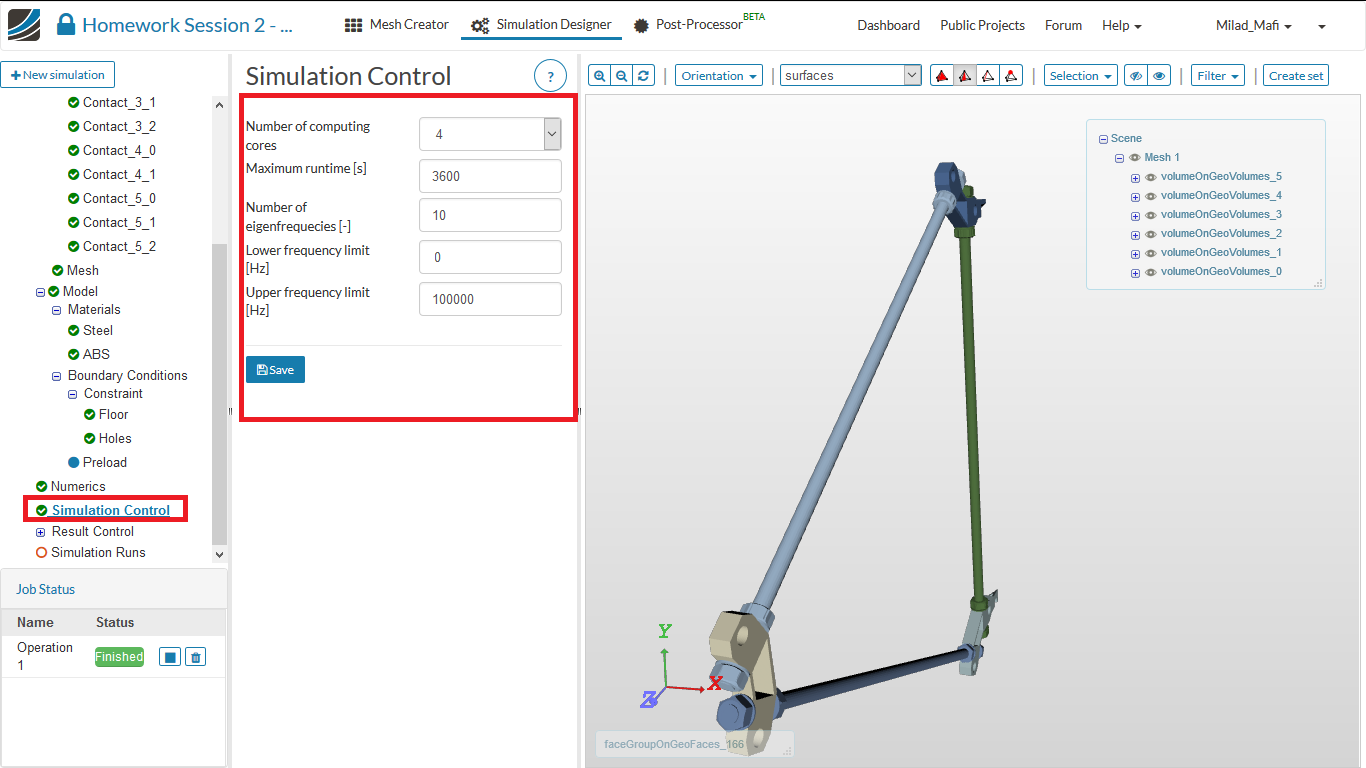
Task: Collapse the Mesh 1 tree node
Action: tap(1119, 159)
